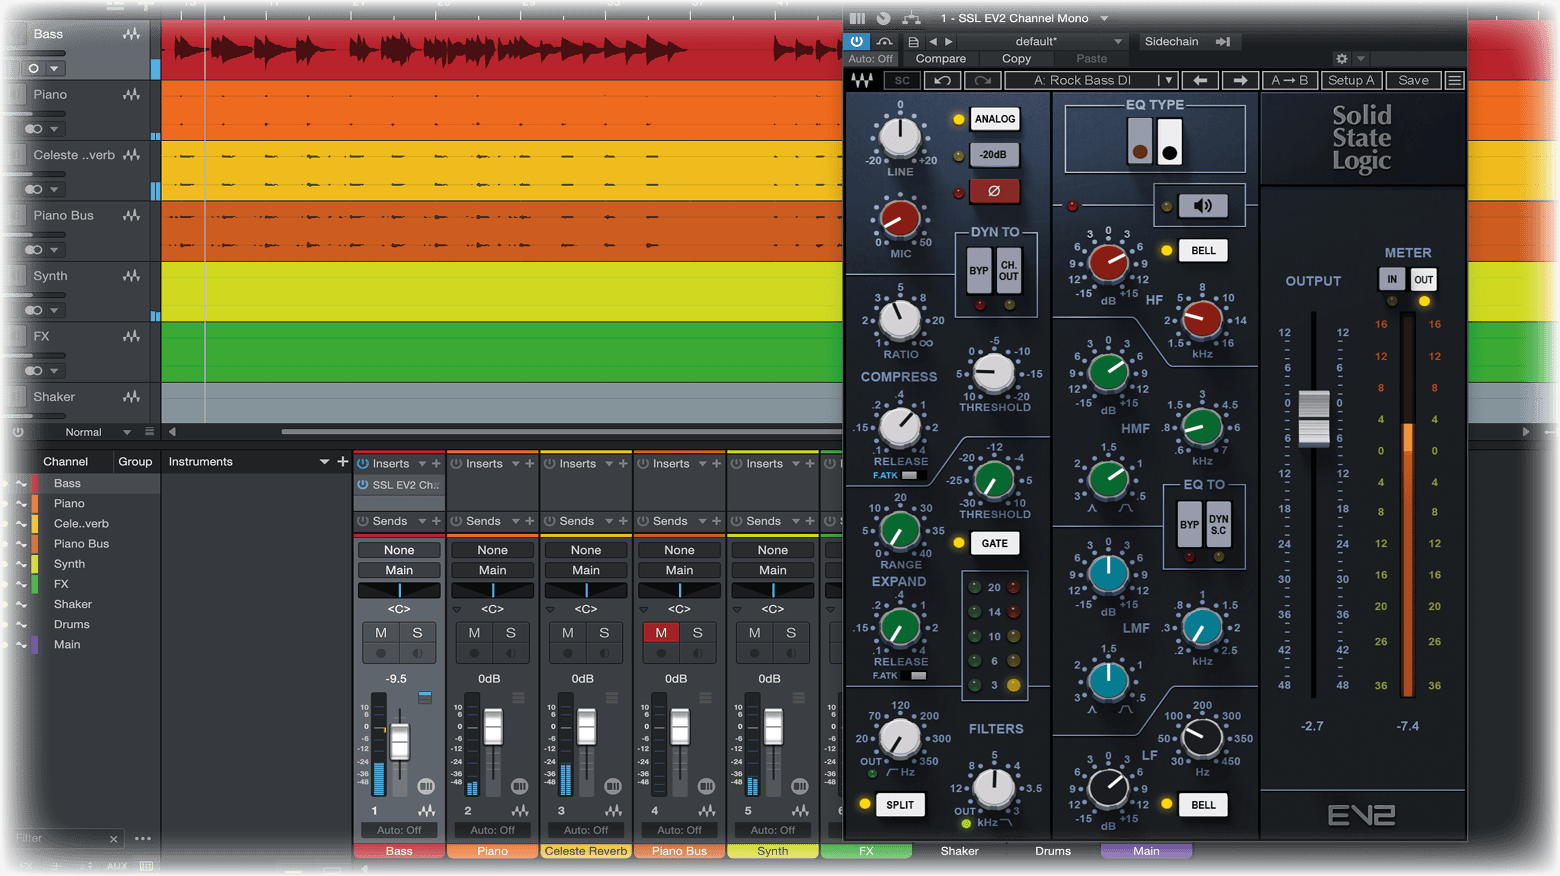Image resolution: width=1560 pixels, height=876 pixels.
Task: Switch meter to IN
Action: (x=1392, y=279)
